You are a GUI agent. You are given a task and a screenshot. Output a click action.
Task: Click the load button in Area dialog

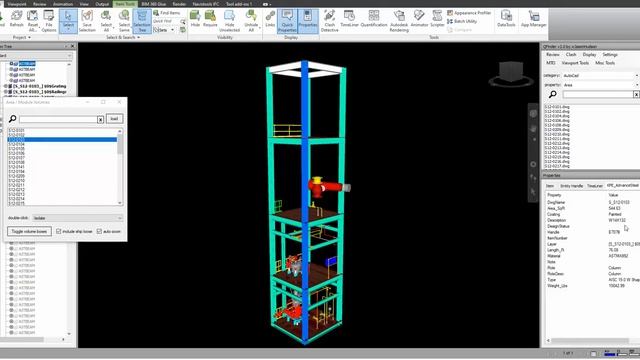click(x=114, y=119)
